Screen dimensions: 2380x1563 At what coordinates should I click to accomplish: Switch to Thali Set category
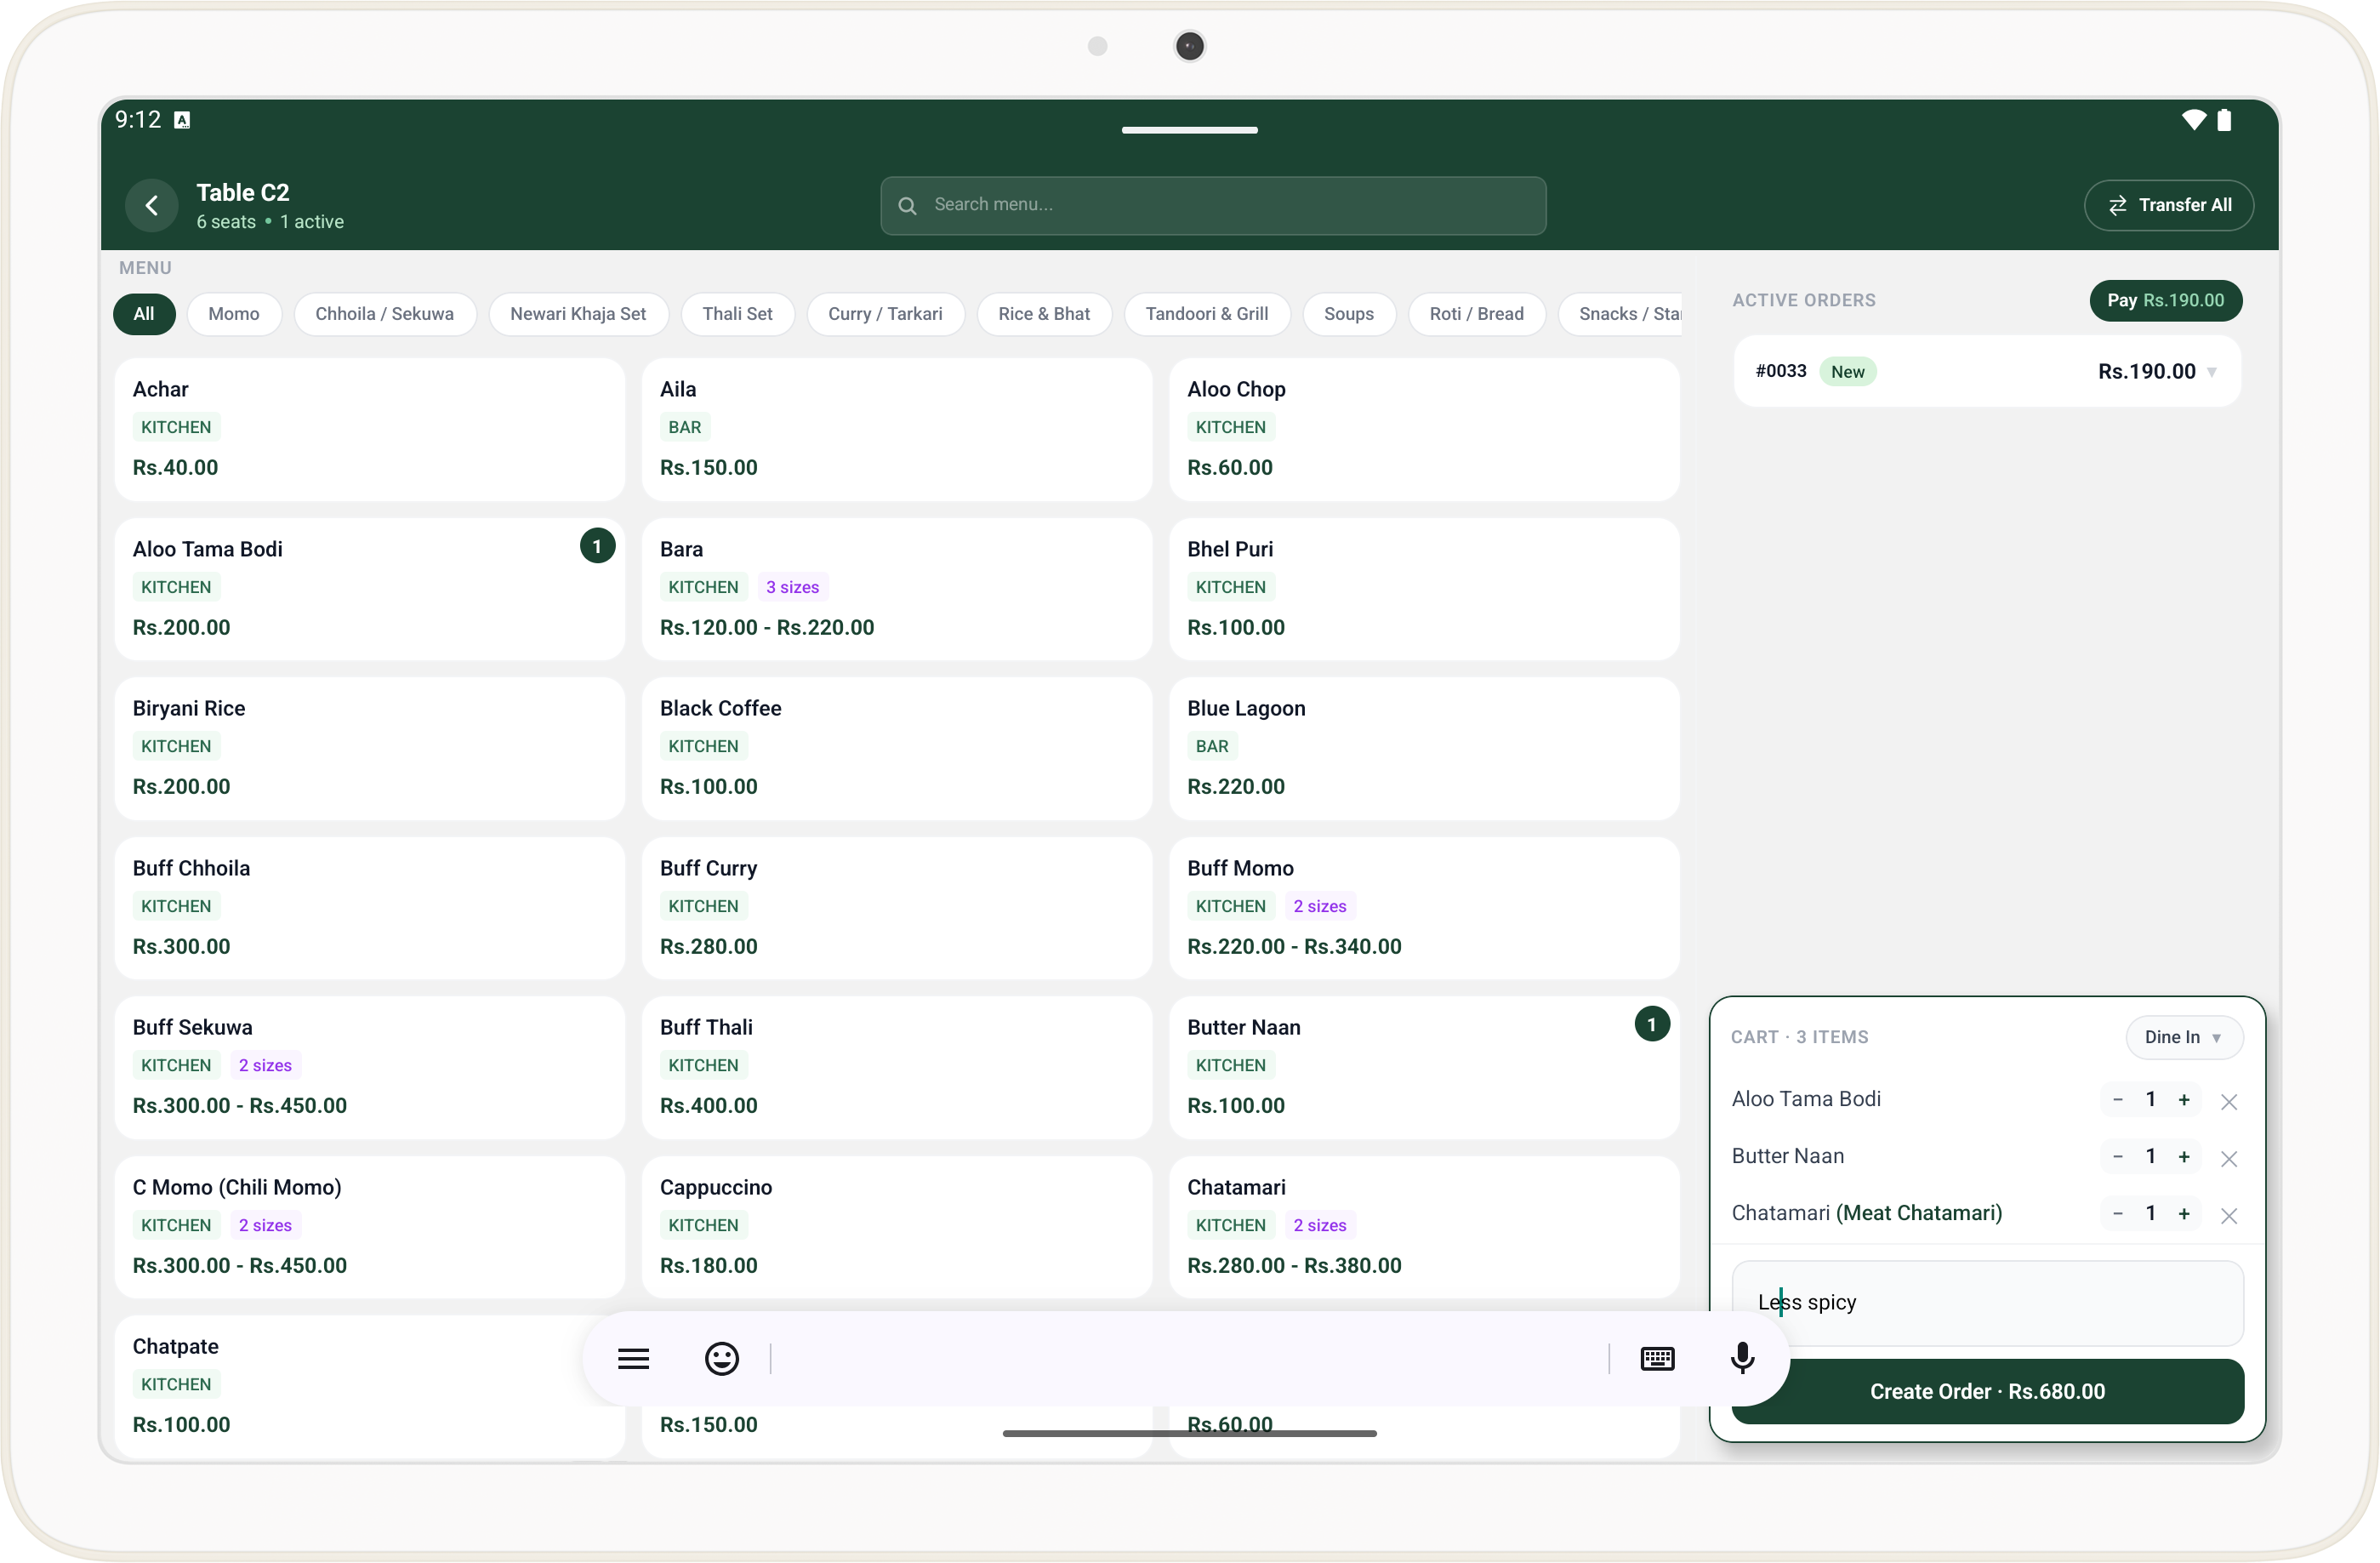point(737,314)
